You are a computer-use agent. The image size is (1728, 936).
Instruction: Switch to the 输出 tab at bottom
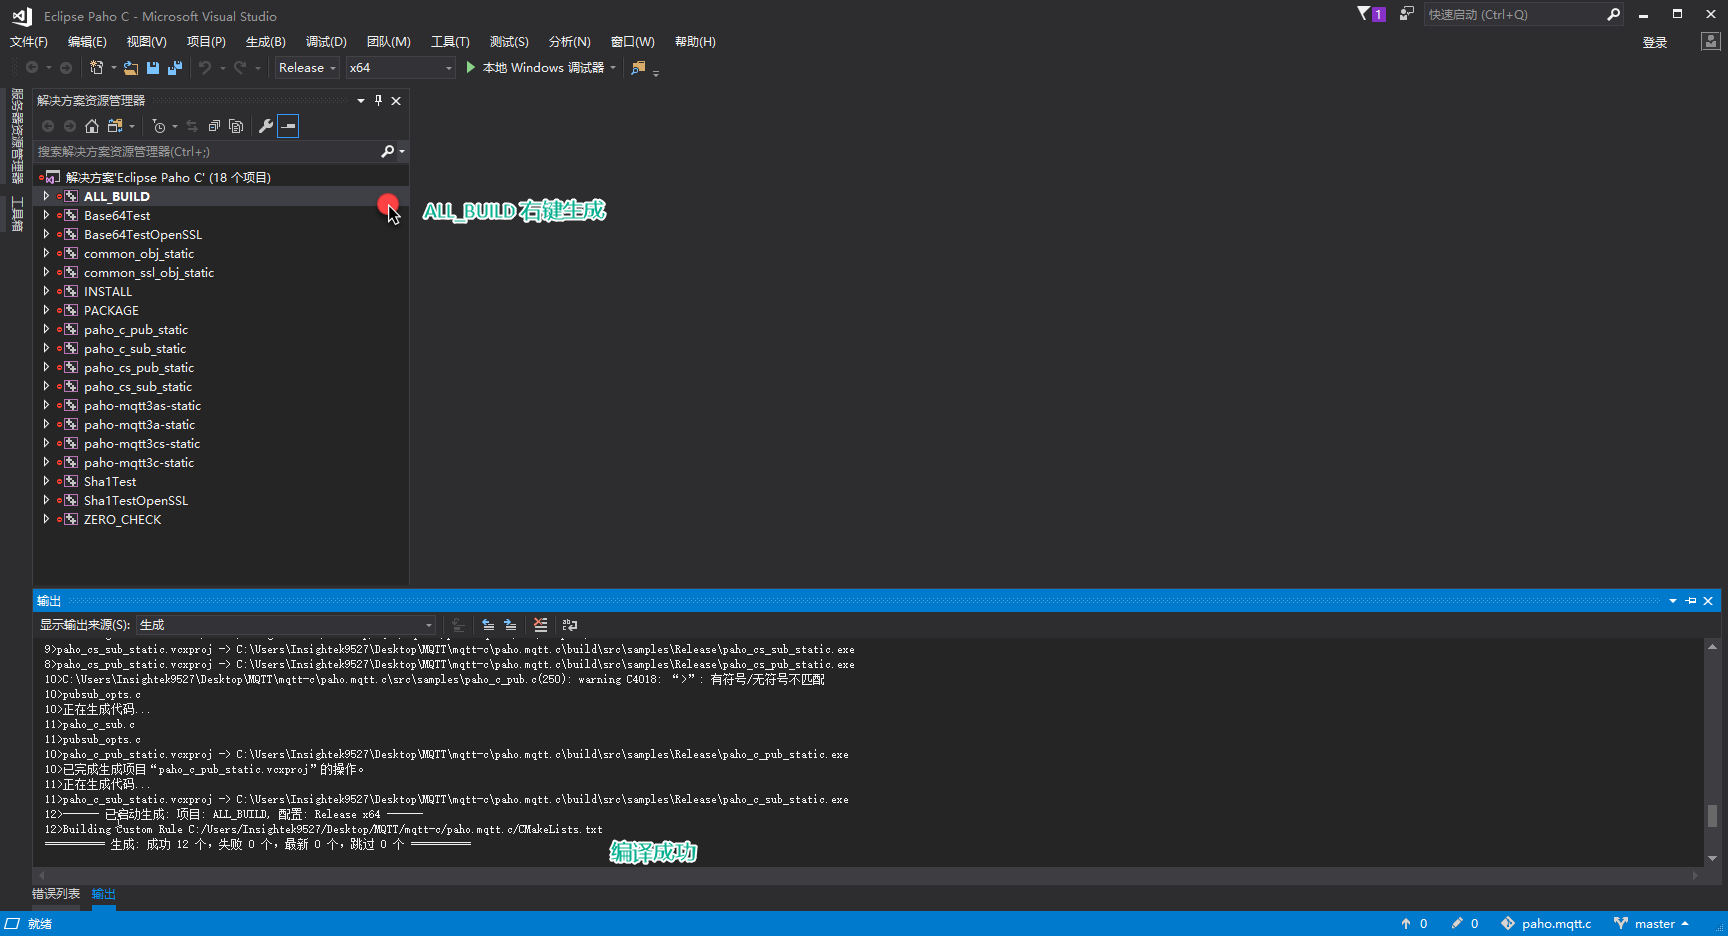[x=104, y=894]
